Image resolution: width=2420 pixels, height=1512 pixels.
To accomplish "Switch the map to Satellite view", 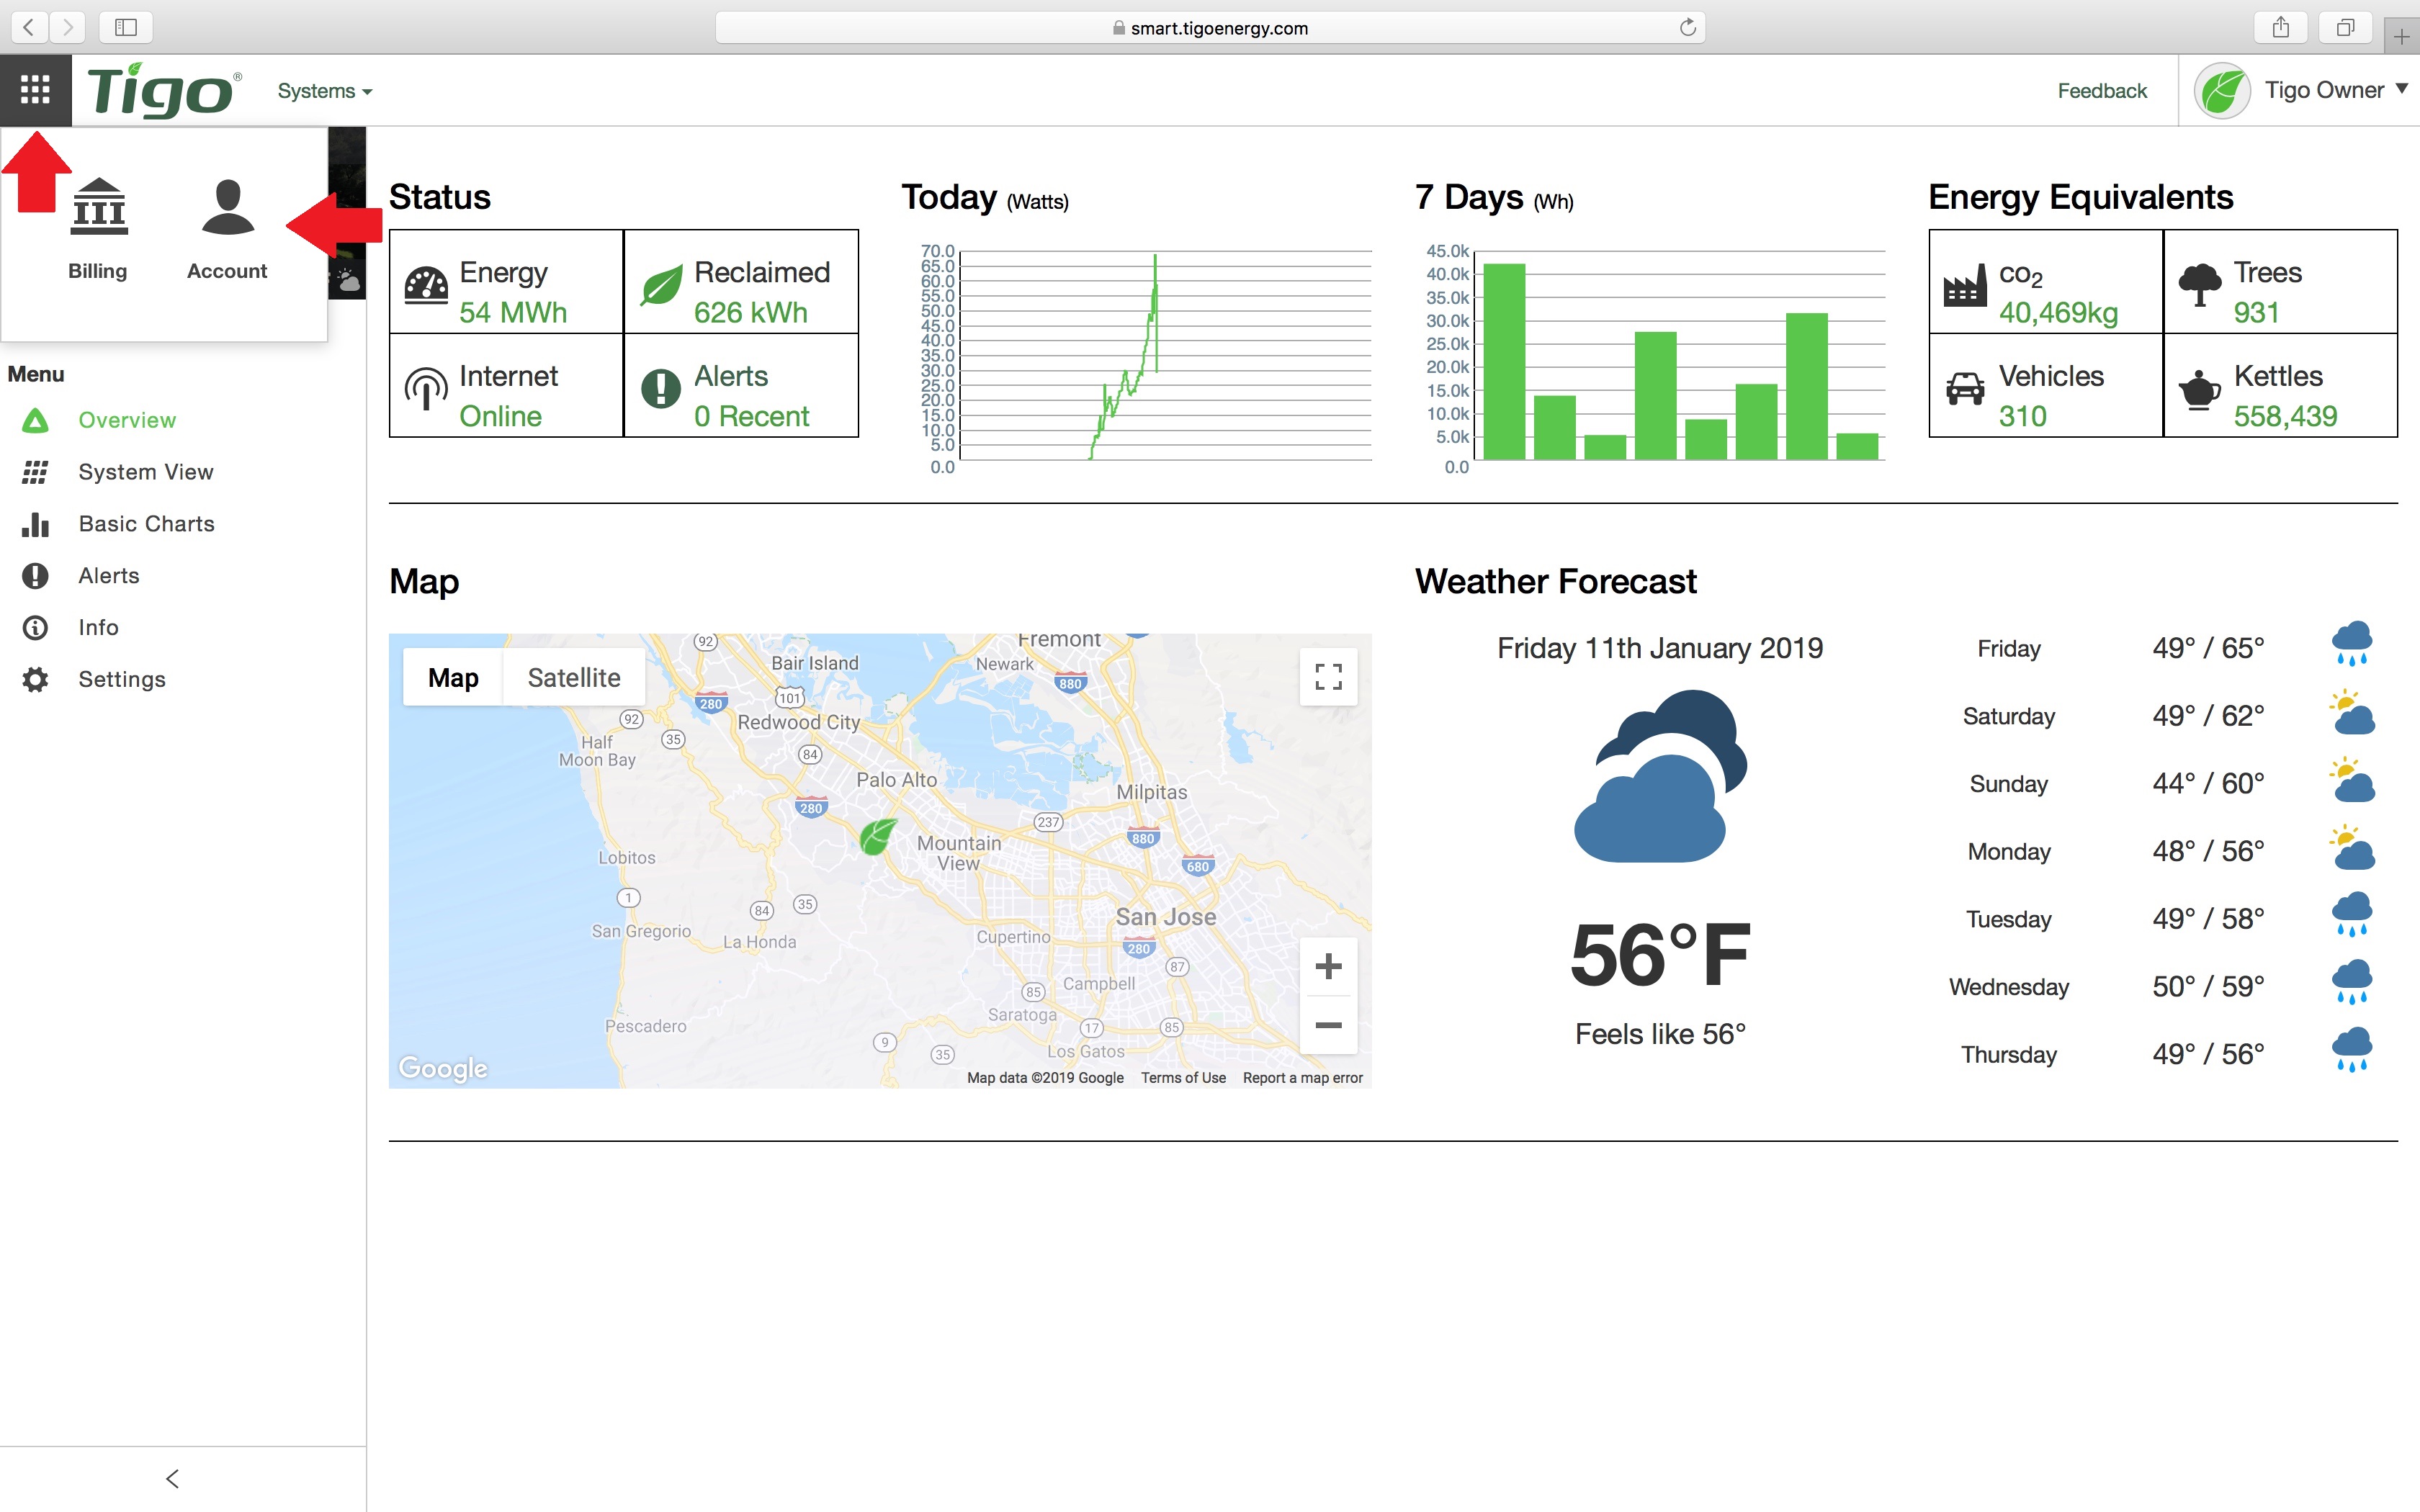I will [574, 677].
